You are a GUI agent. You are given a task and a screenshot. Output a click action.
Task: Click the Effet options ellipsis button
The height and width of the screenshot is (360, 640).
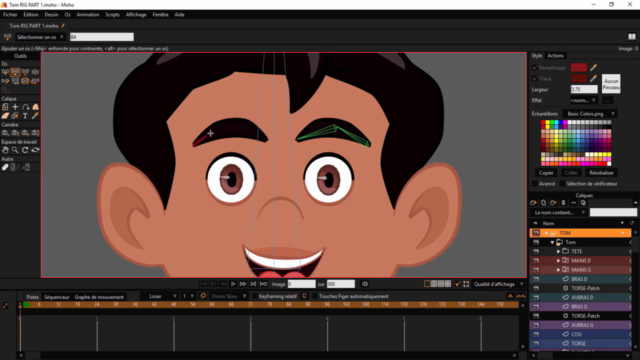608,100
